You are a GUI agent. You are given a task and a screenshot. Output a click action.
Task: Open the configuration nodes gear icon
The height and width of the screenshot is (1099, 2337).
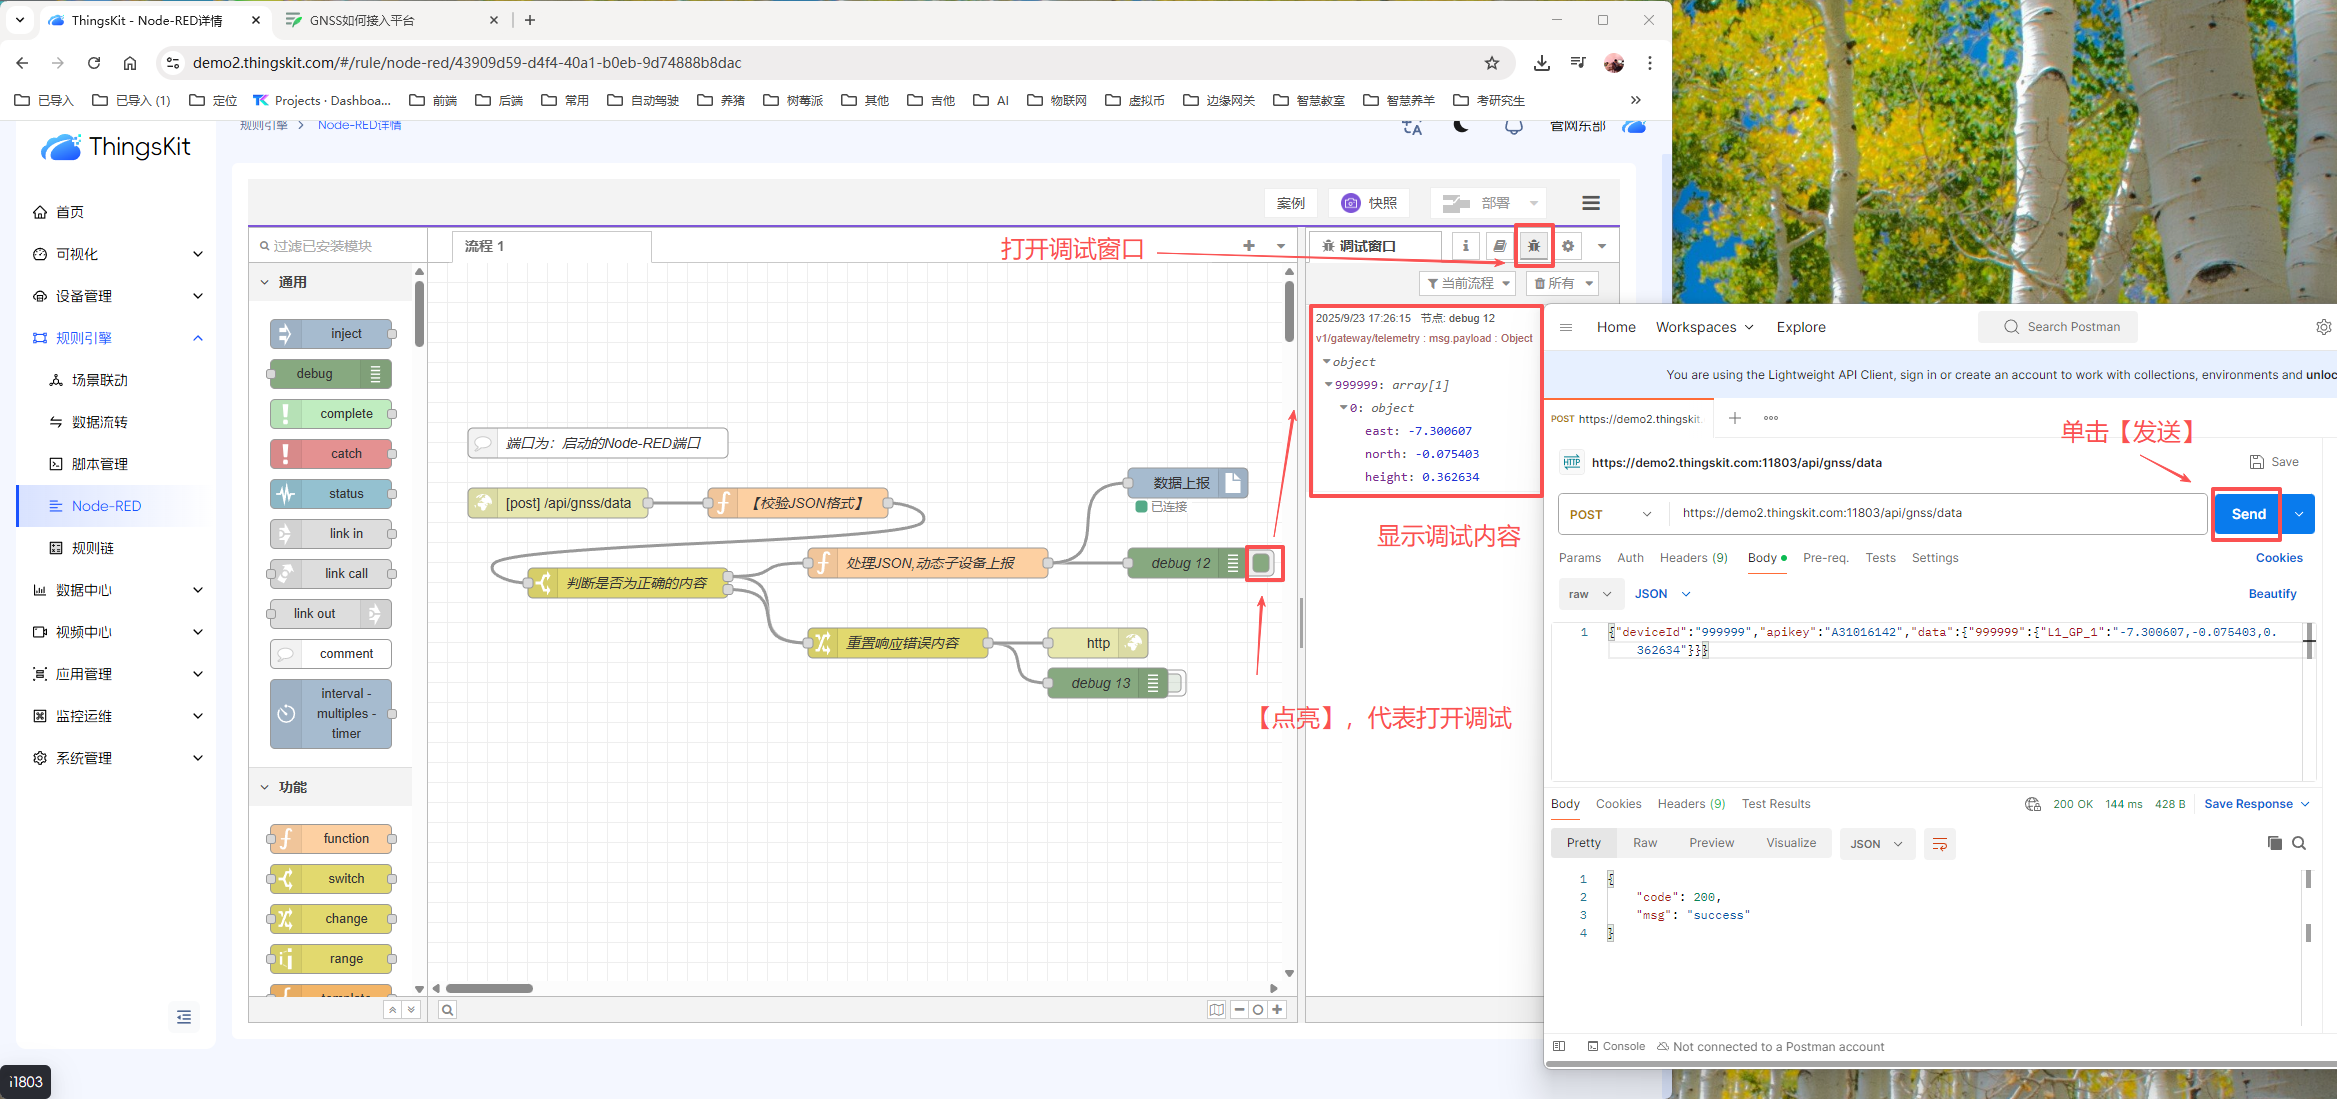[x=1567, y=246]
